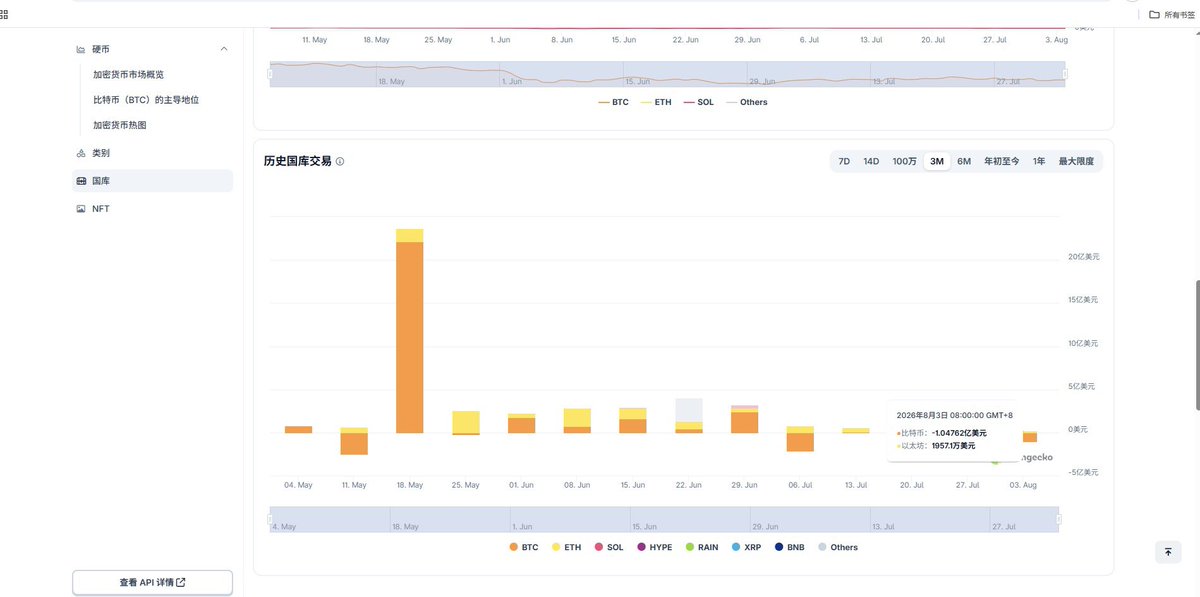Click the 历史国库交易 heading
This screenshot has height=597, width=1200.
[297, 161]
